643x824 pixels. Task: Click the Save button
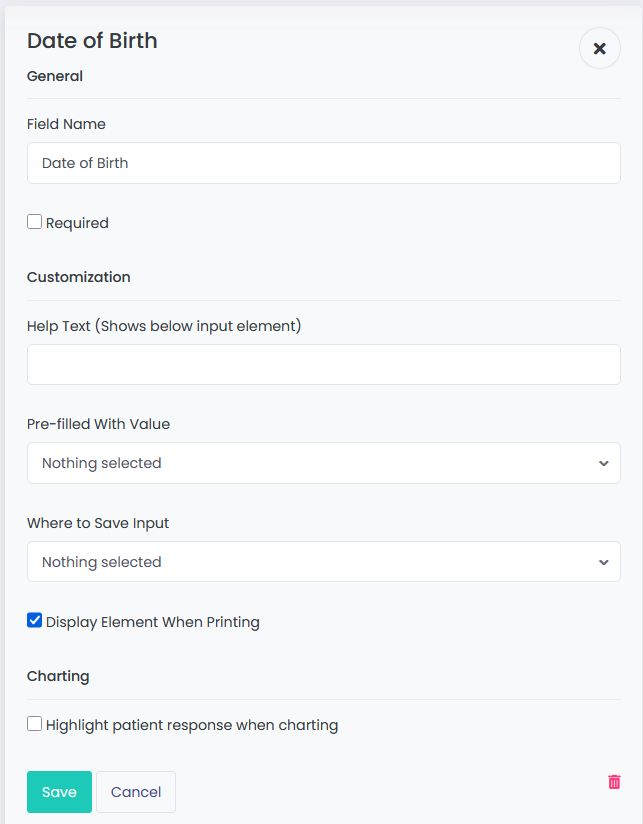click(x=59, y=792)
